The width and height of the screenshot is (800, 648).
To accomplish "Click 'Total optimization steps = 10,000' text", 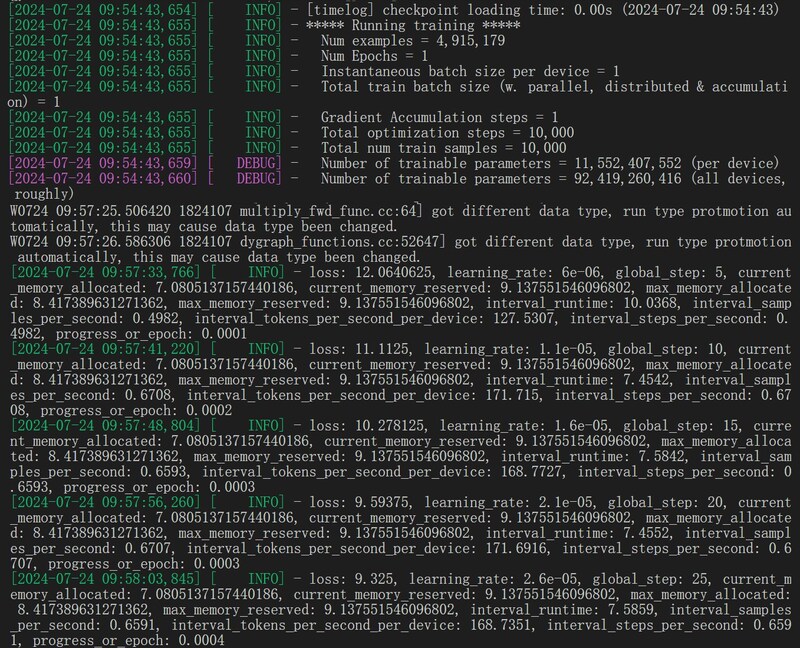I will coord(447,132).
